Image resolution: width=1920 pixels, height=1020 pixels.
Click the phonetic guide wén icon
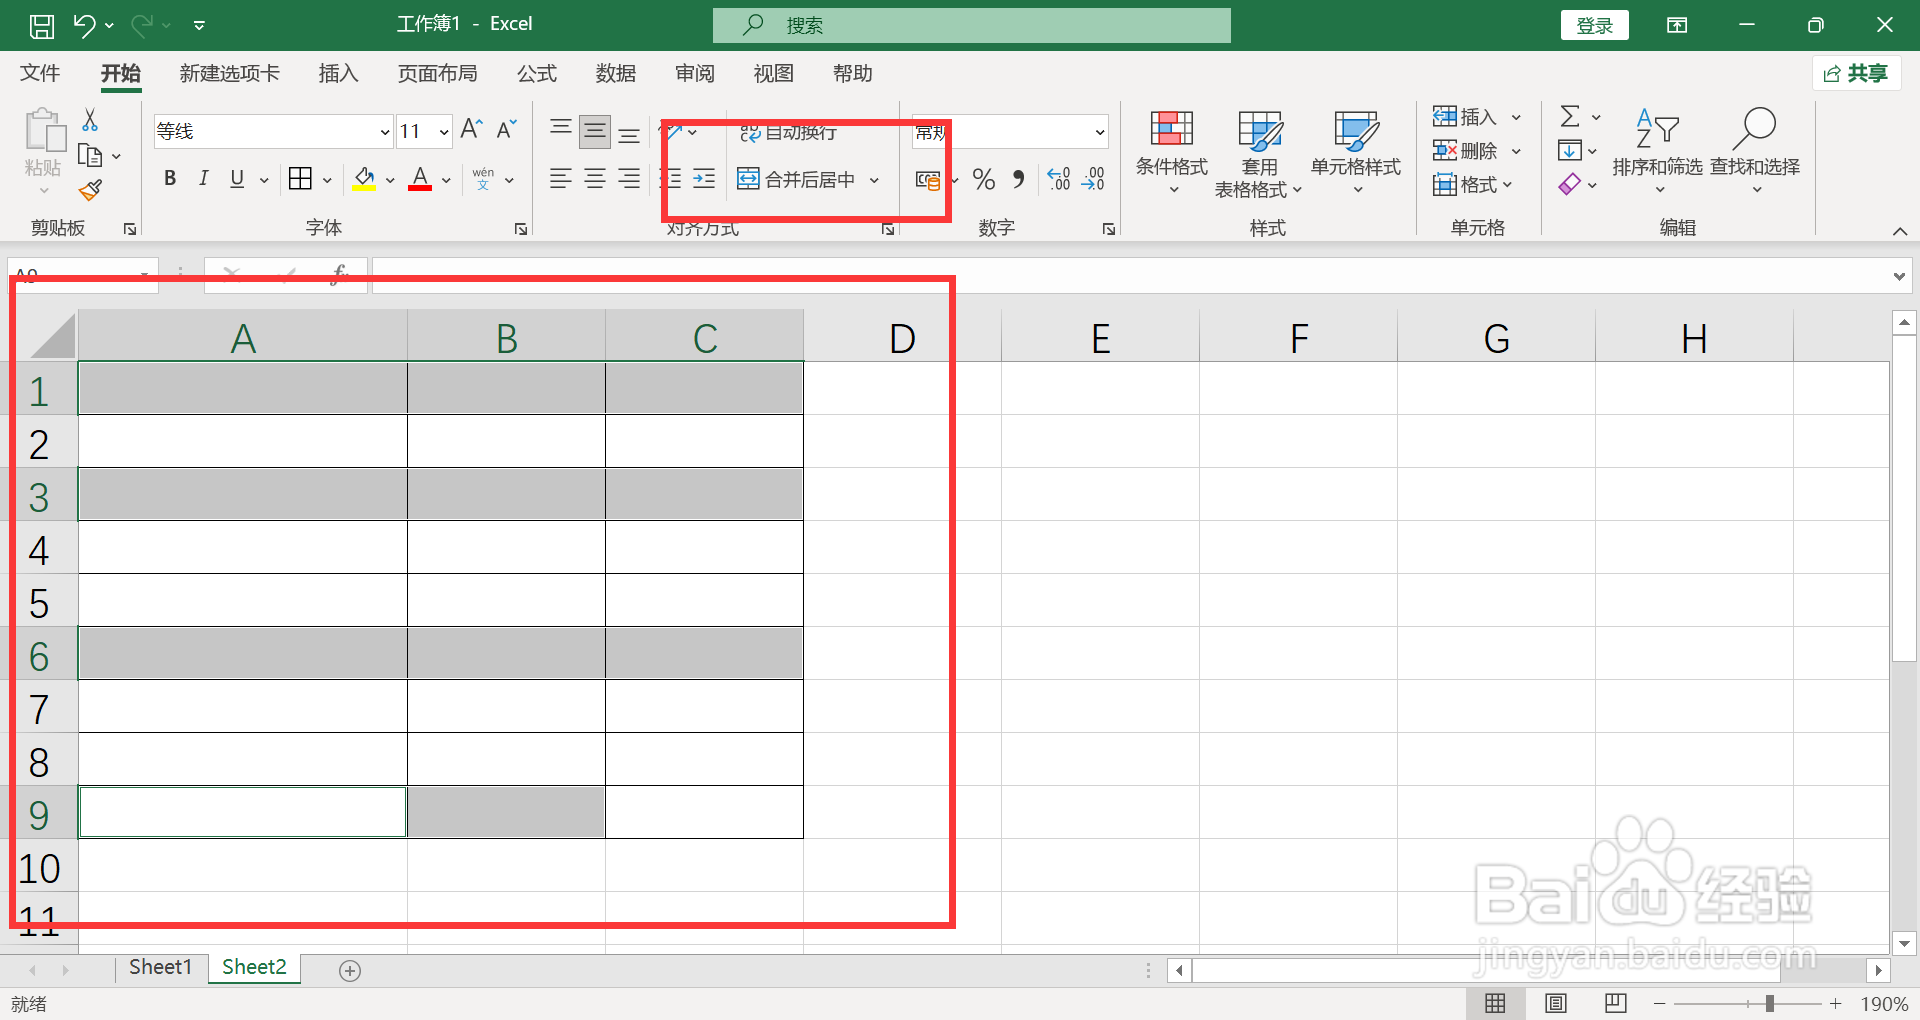[x=483, y=179]
